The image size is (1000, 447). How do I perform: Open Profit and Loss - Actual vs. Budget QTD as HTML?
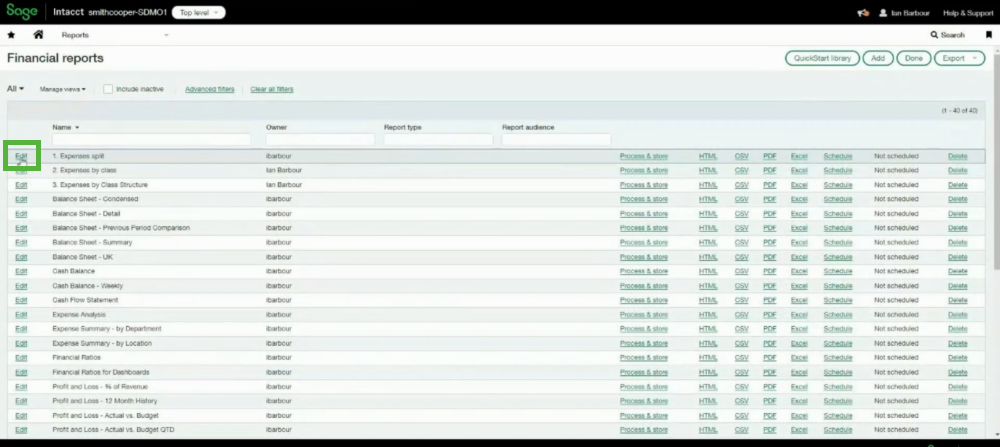pos(708,430)
